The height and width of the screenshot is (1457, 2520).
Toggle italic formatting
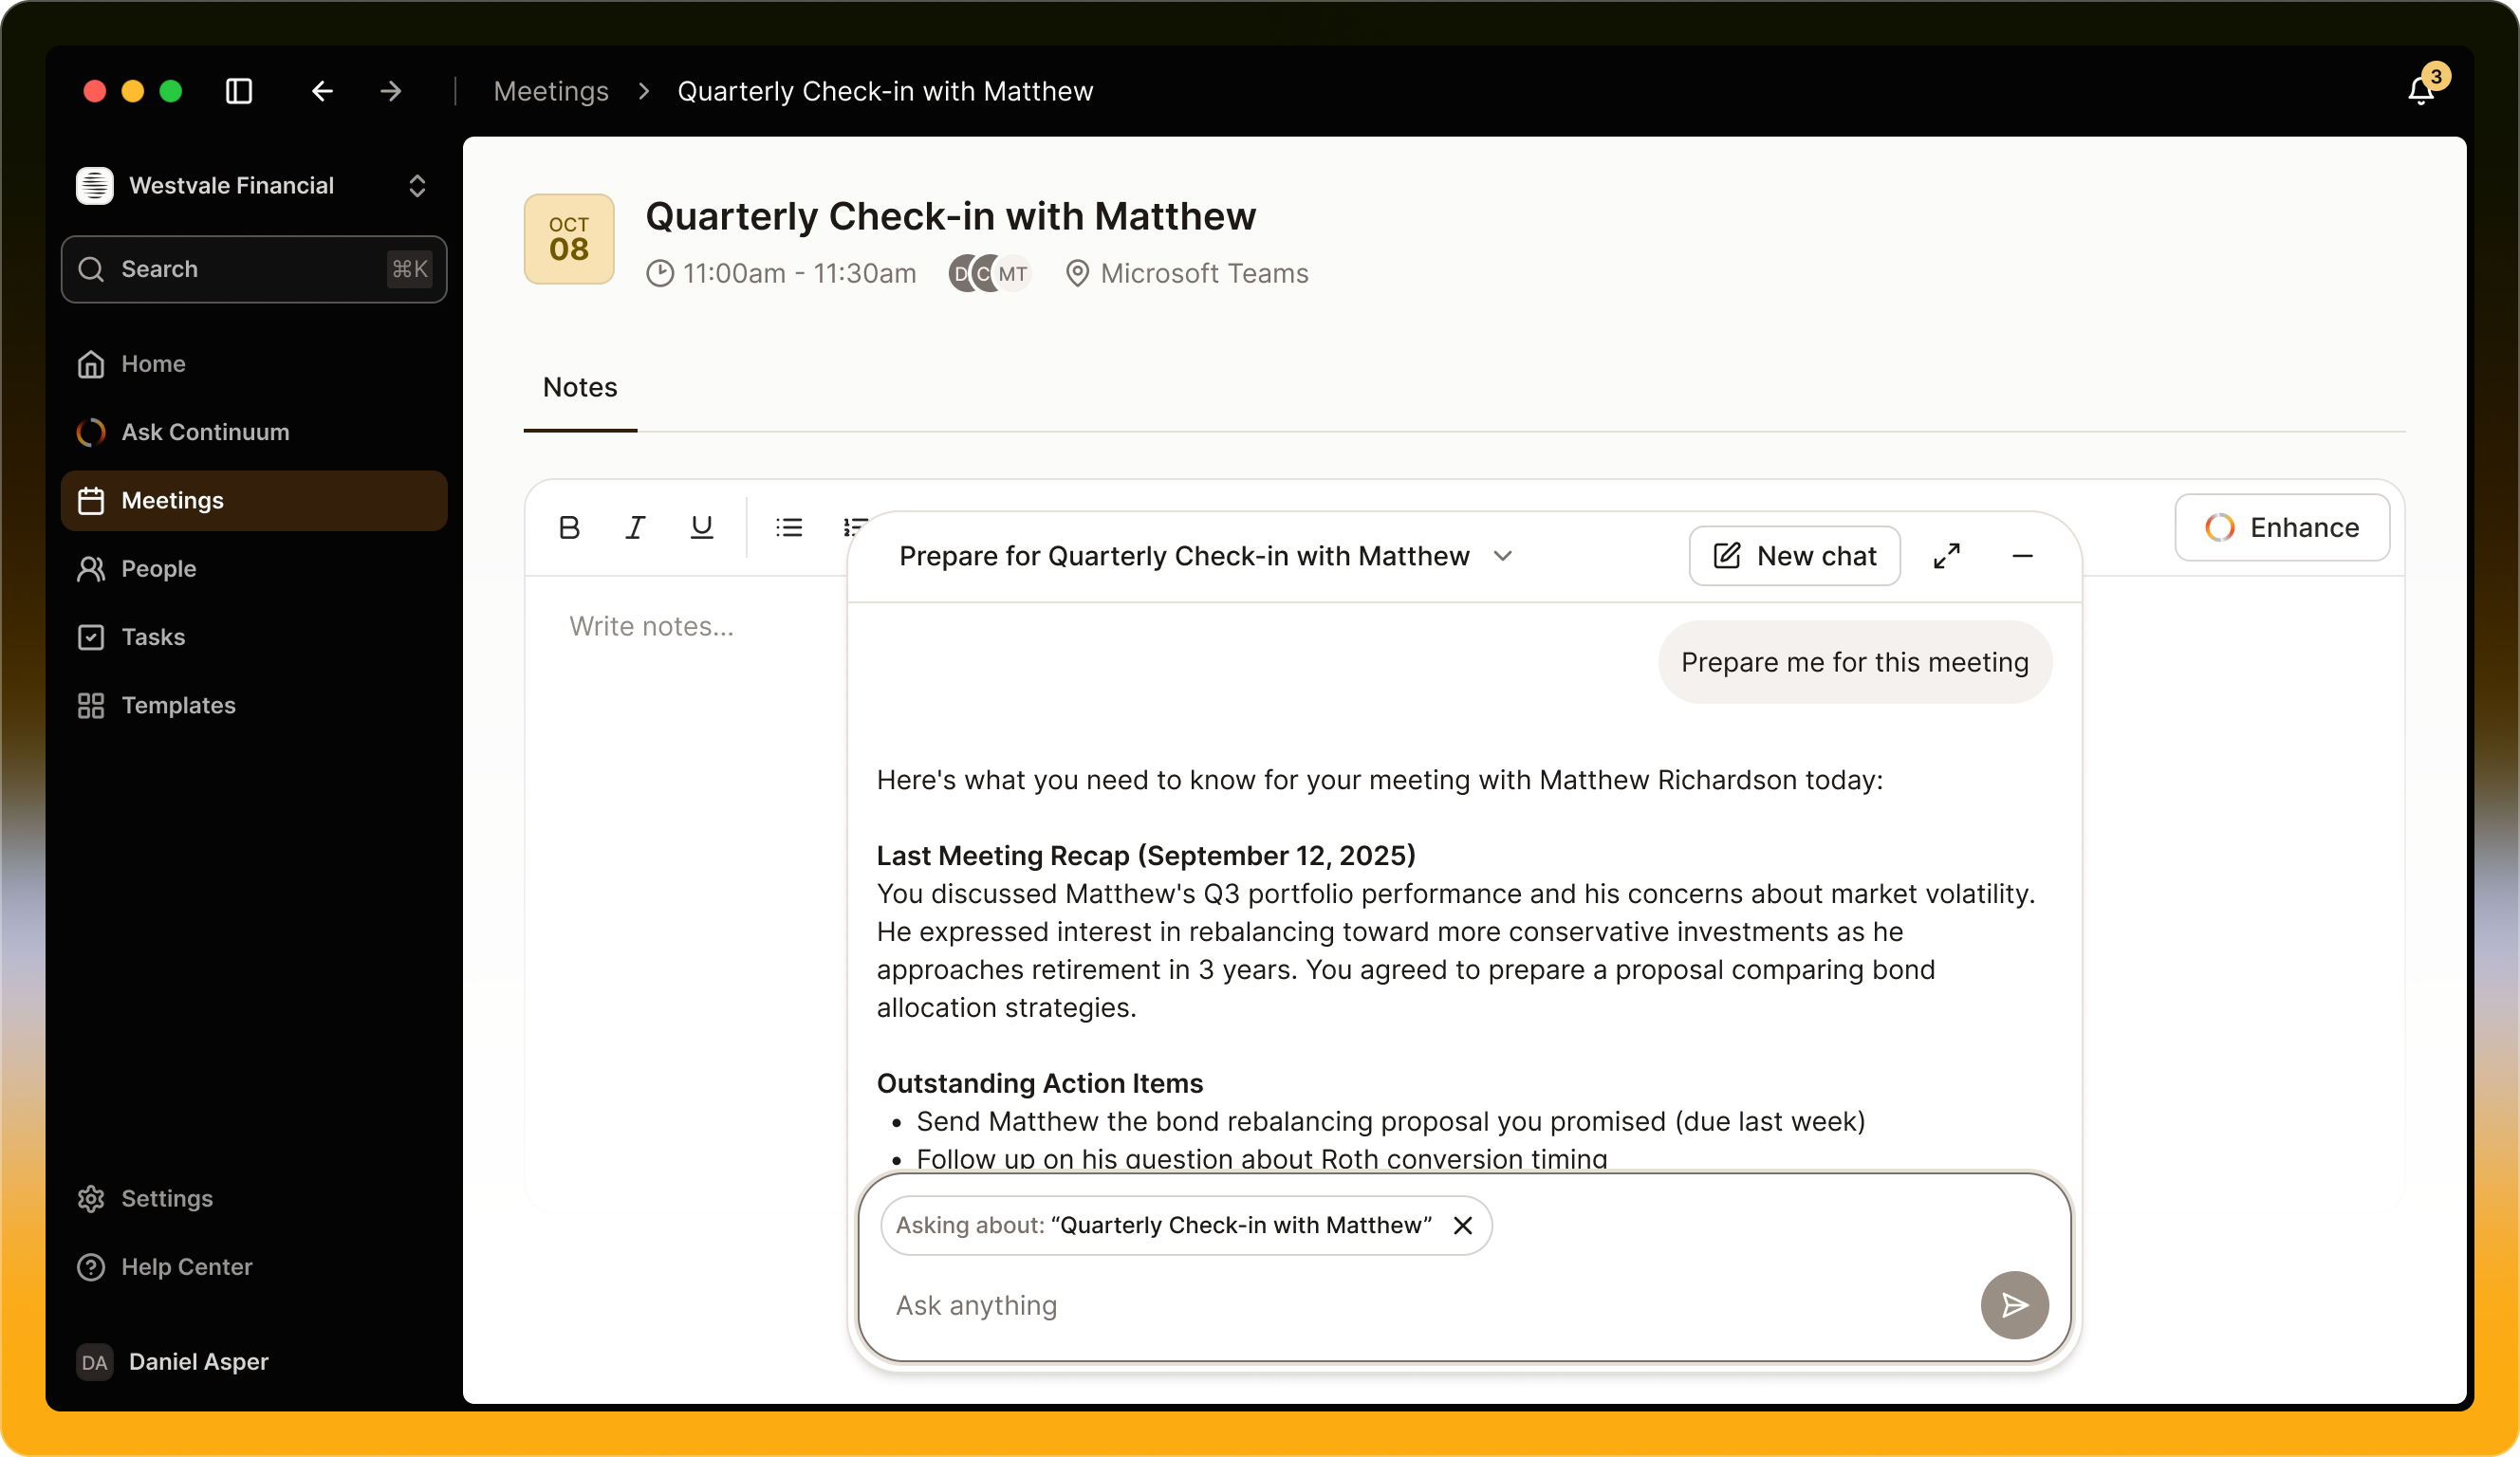click(x=635, y=527)
